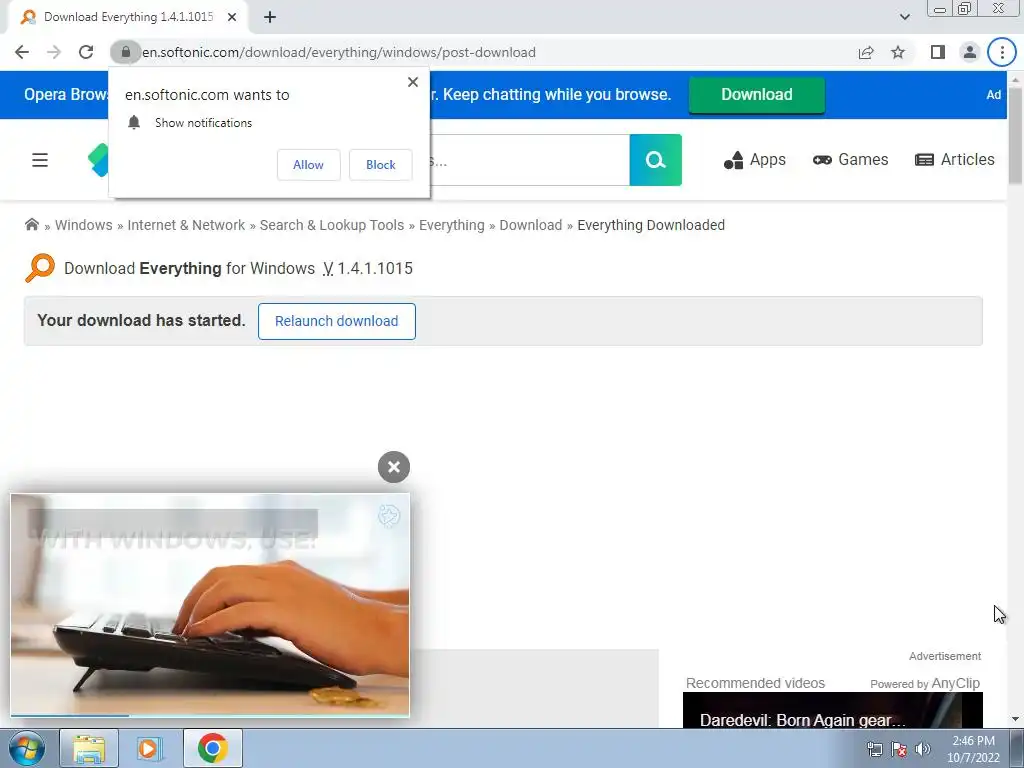The width and height of the screenshot is (1024, 768).
Task: Block notifications from en.softonic.com
Action: (x=381, y=165)
